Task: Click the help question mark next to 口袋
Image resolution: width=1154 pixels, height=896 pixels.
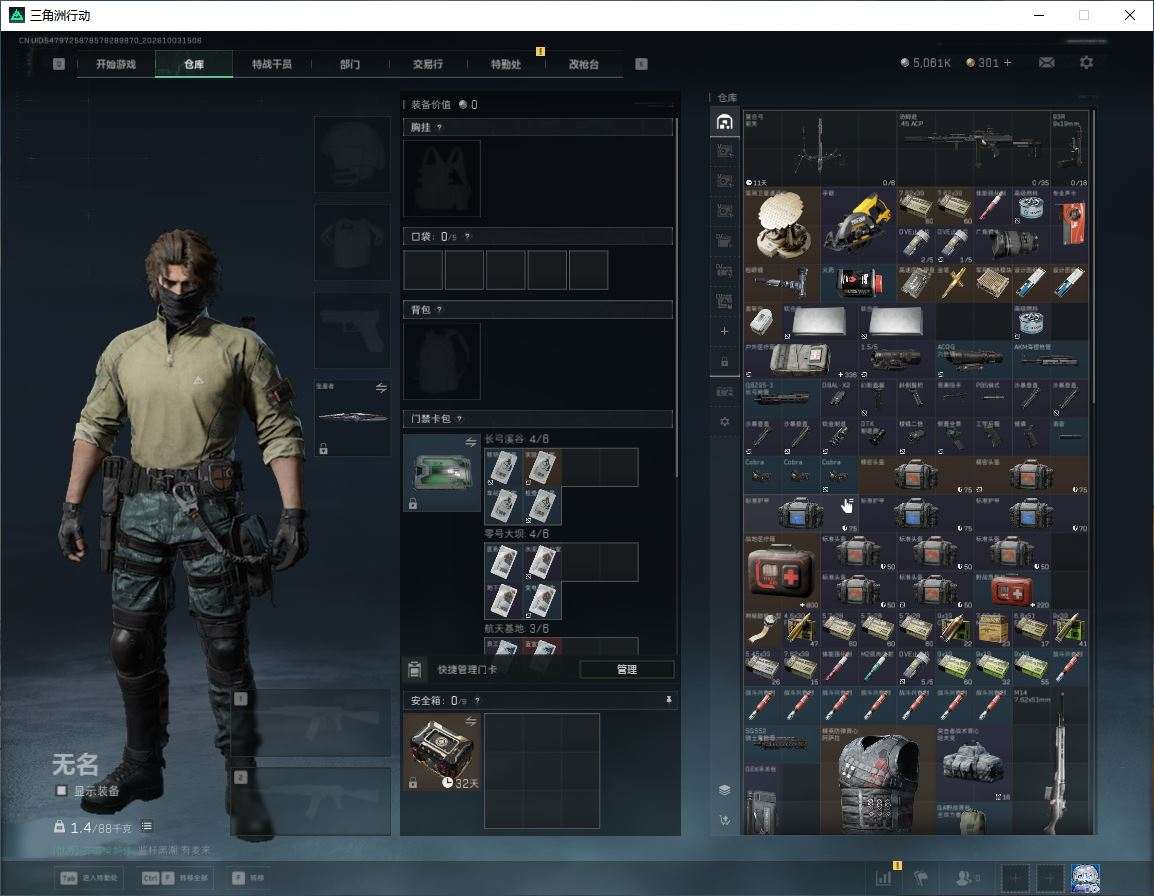Action: [x=467, y=236]
